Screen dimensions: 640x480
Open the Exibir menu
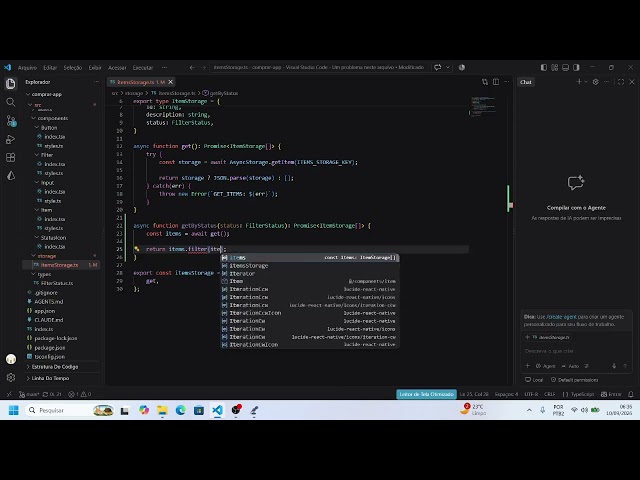(95, 68)
